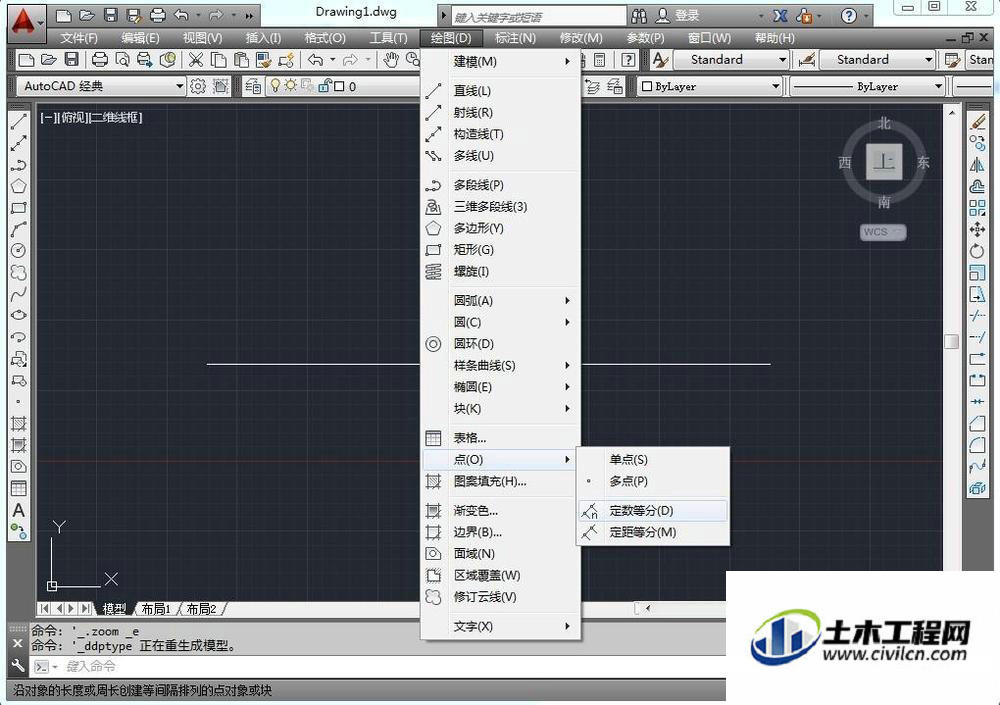Viewport: 1000px width, 705px height.
Task: Click the ByLayer color swatch box
Action: [x=647, y=86]
